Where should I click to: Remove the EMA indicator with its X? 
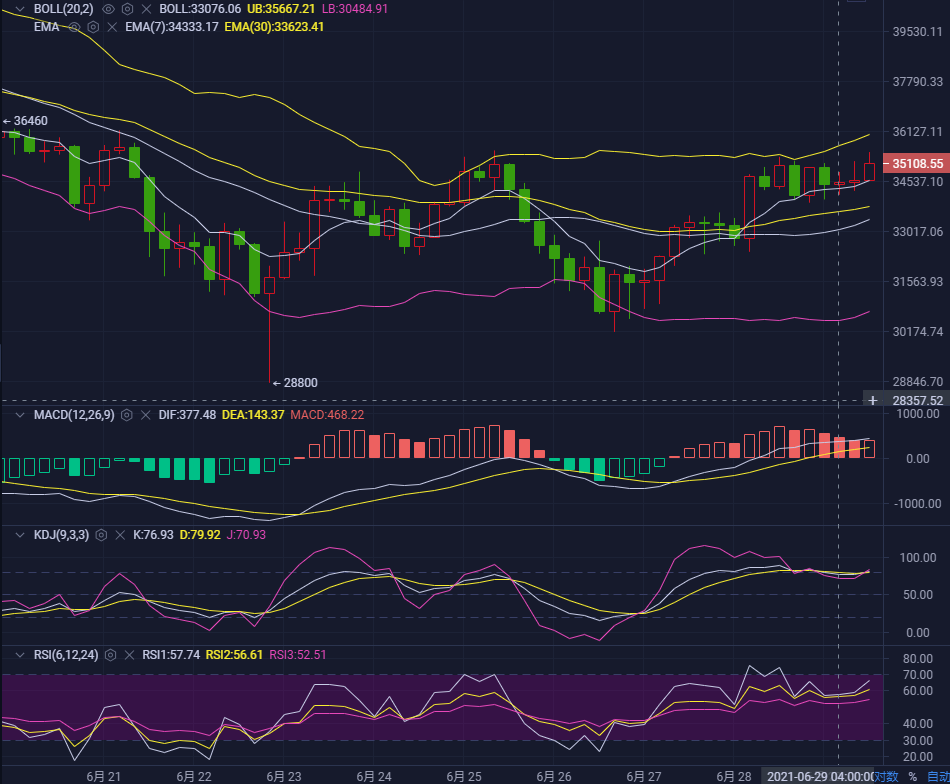tap(111, 27)
